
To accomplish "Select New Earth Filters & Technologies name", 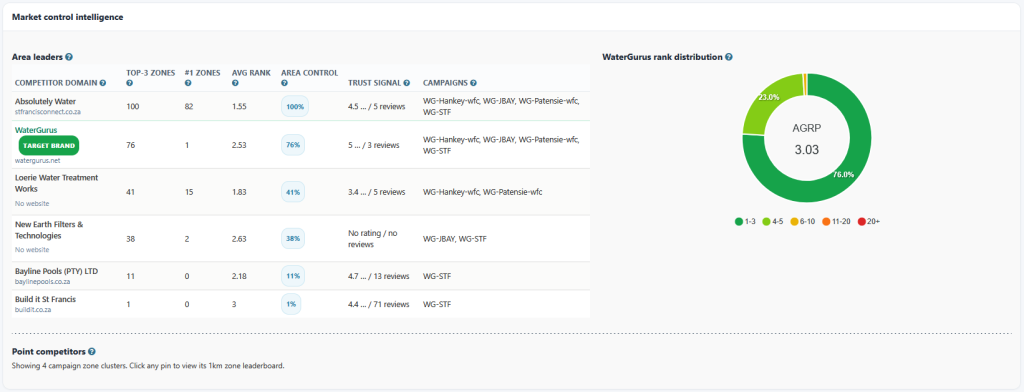I will (x=49, y=229).
